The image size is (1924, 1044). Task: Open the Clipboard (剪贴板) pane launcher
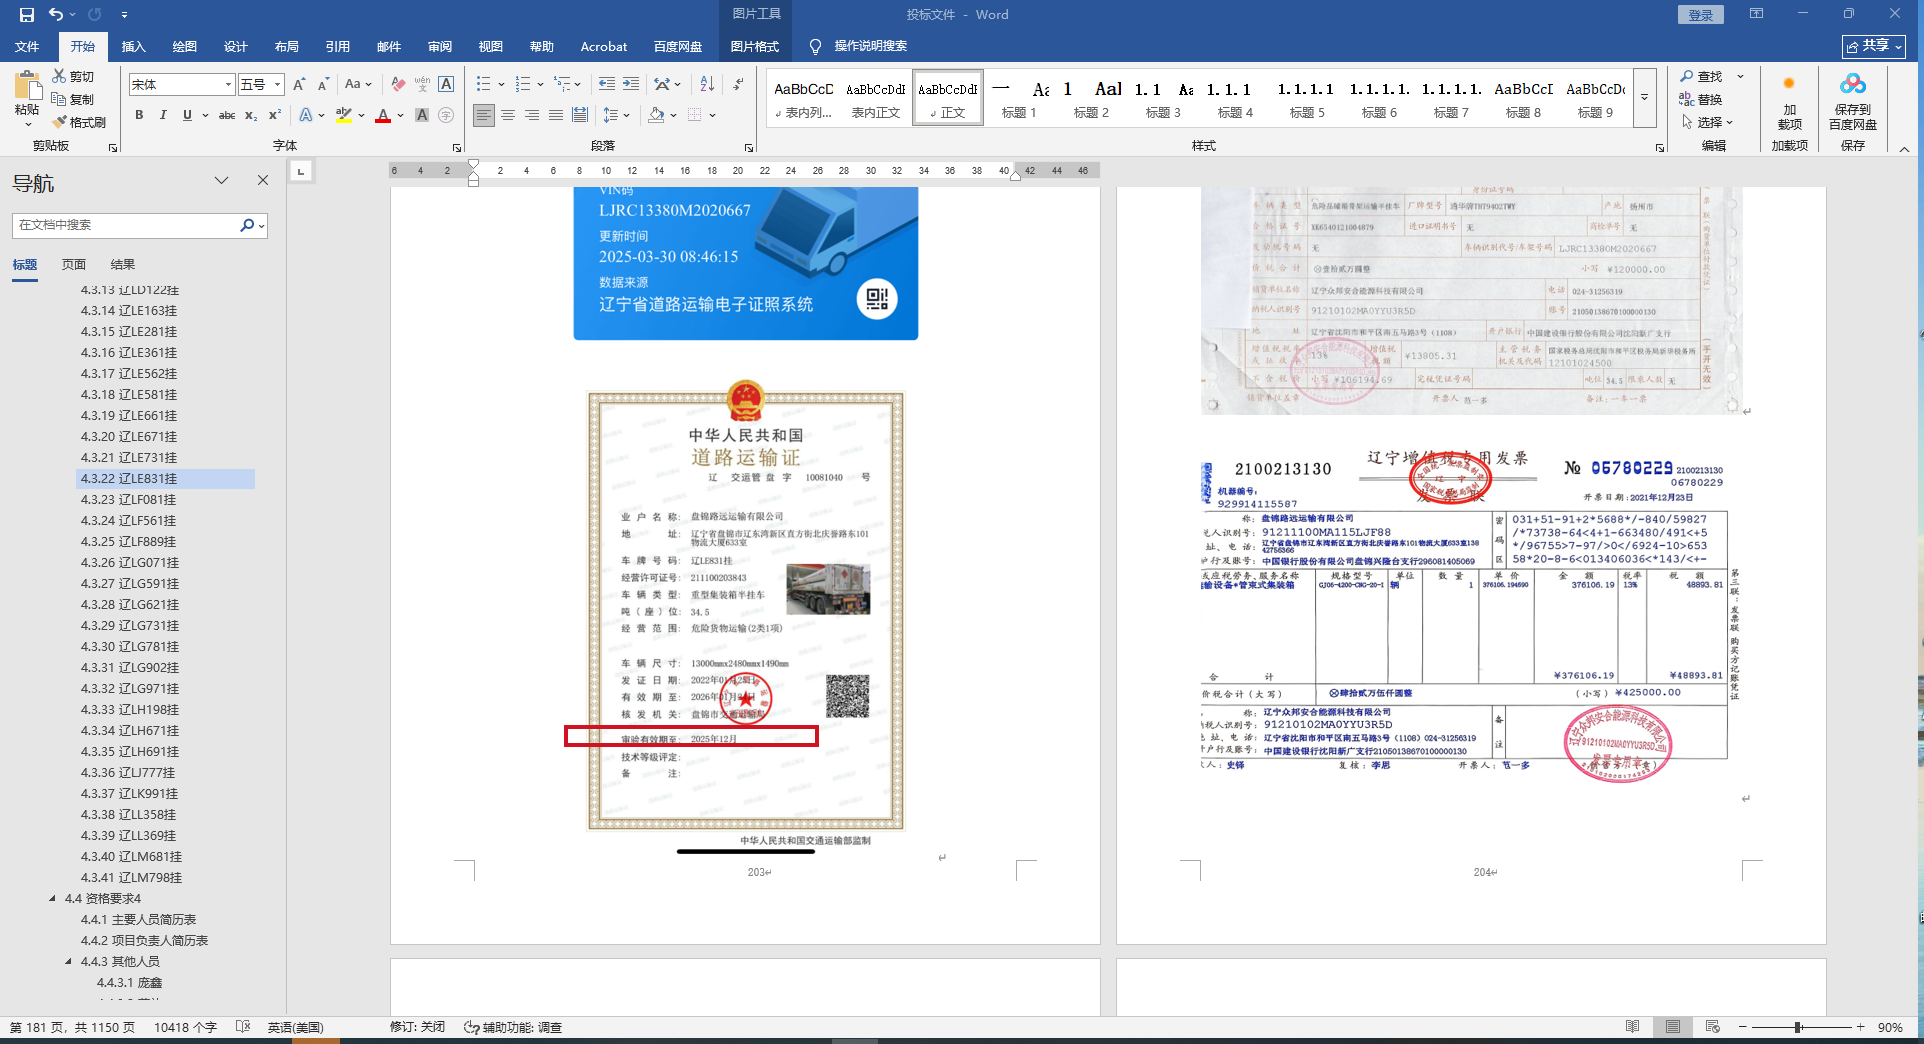113,148
